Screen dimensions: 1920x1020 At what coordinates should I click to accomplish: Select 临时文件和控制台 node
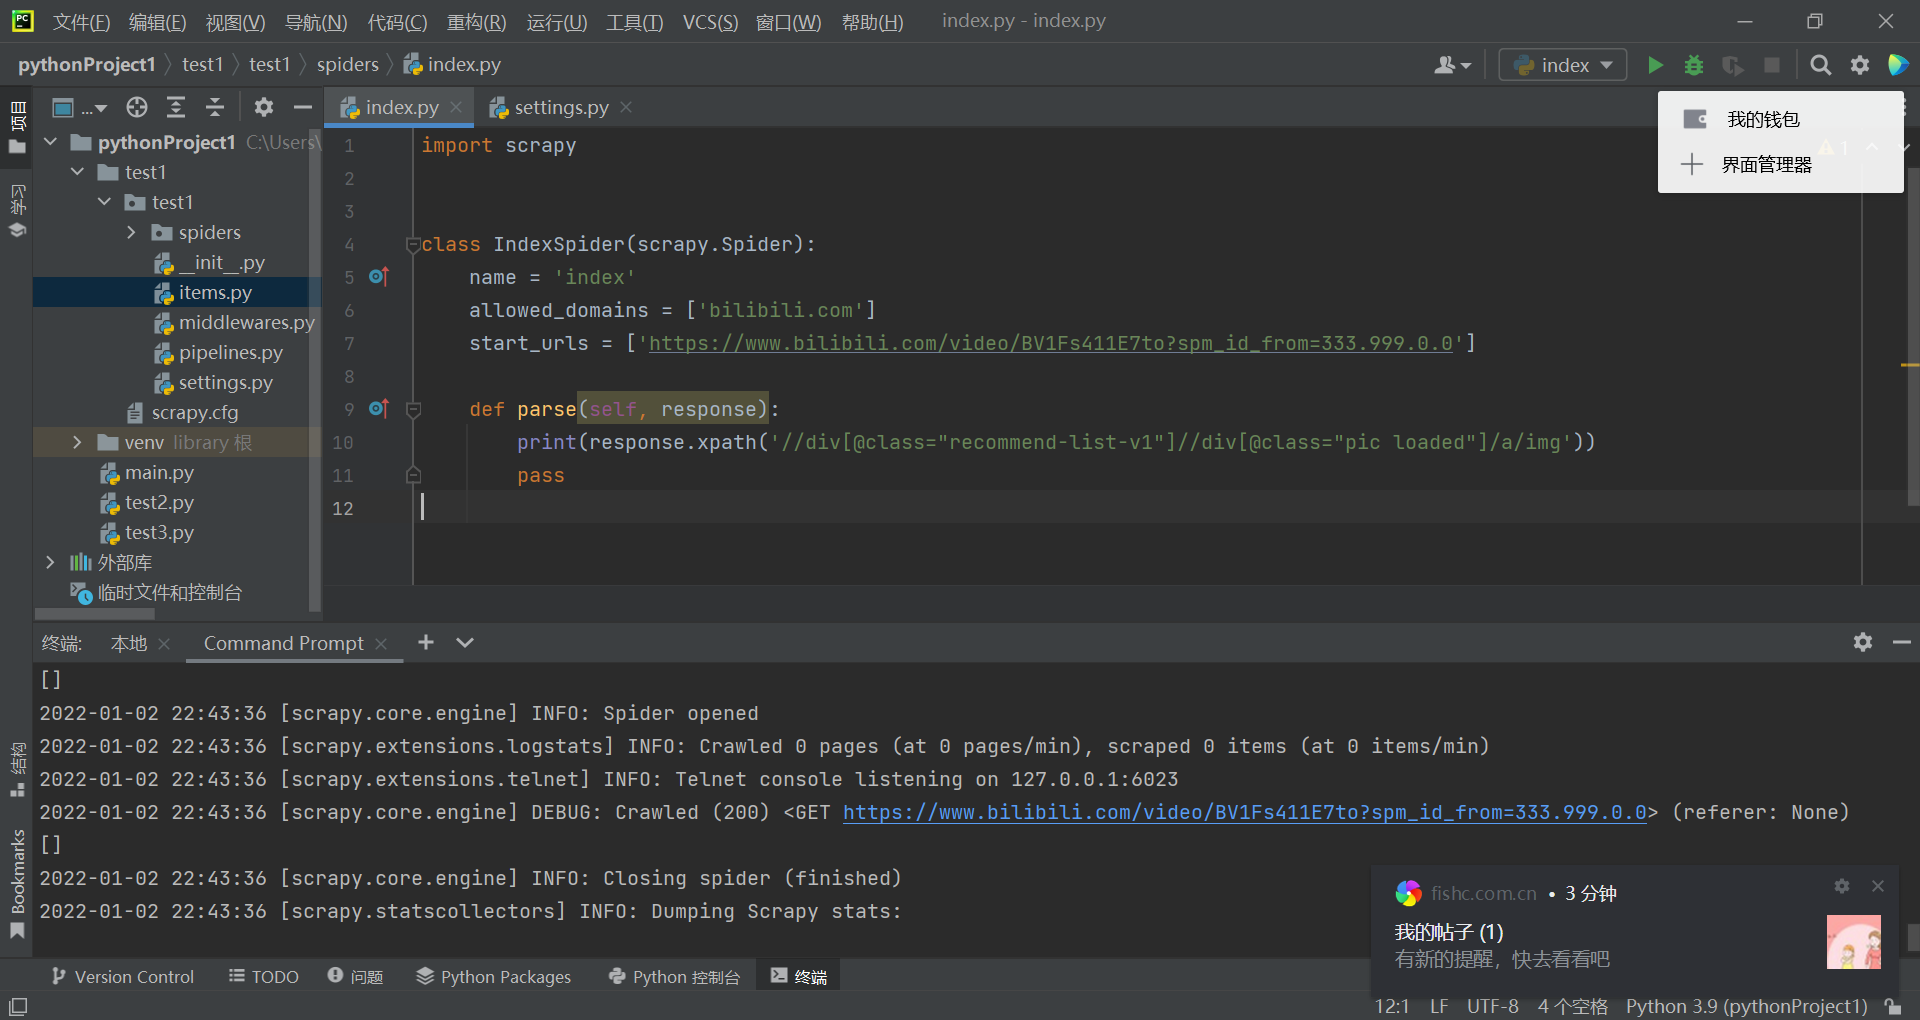tap(156, 592)
